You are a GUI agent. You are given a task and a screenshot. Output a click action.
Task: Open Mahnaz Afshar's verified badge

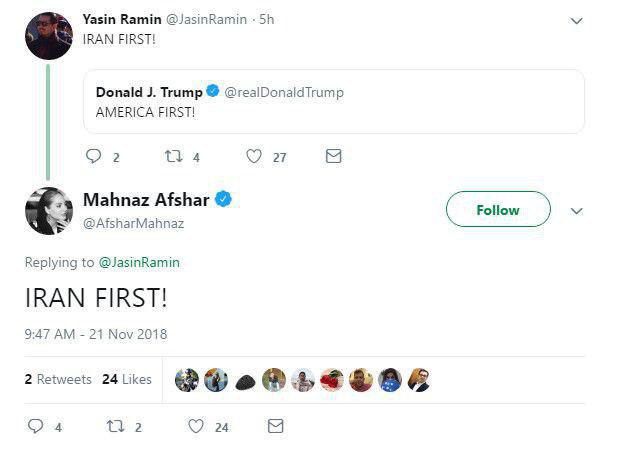[224, 200]
